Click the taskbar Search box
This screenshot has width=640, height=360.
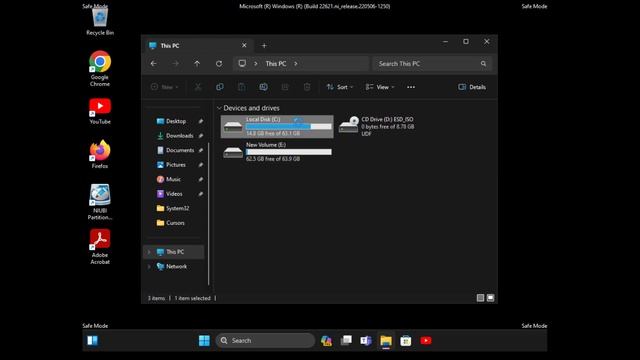point(265,340)
